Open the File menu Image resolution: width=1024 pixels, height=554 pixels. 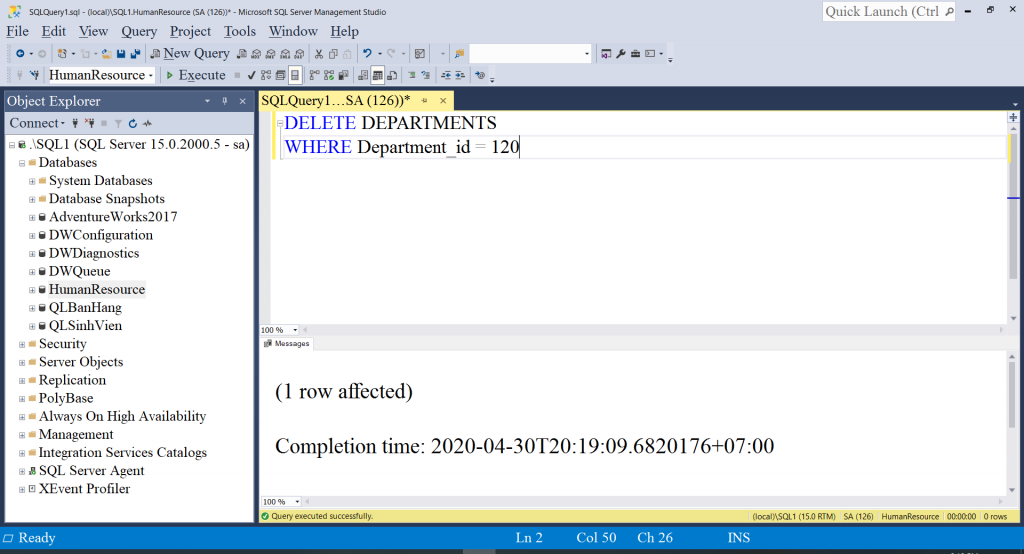(x=18, y=31)
